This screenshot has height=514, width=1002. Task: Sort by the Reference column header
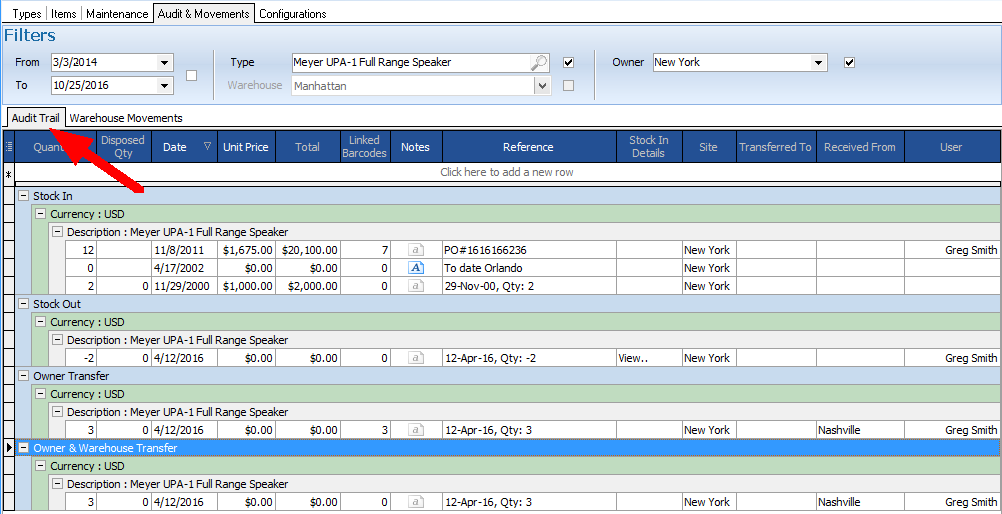click(528, 147)
